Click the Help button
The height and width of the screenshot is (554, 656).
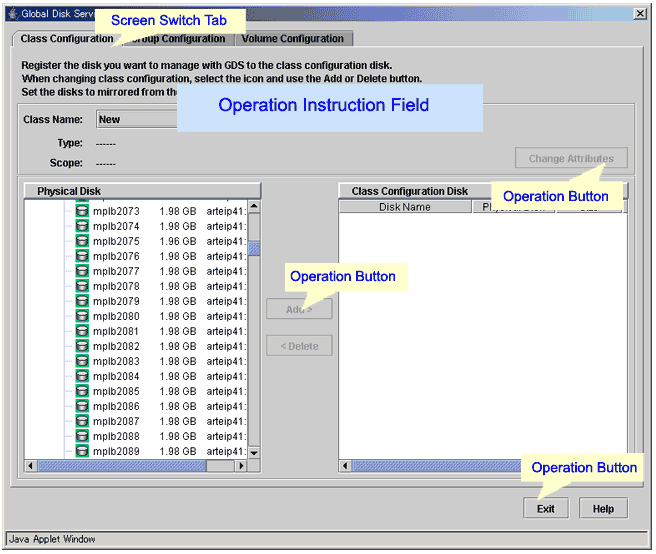603,509
